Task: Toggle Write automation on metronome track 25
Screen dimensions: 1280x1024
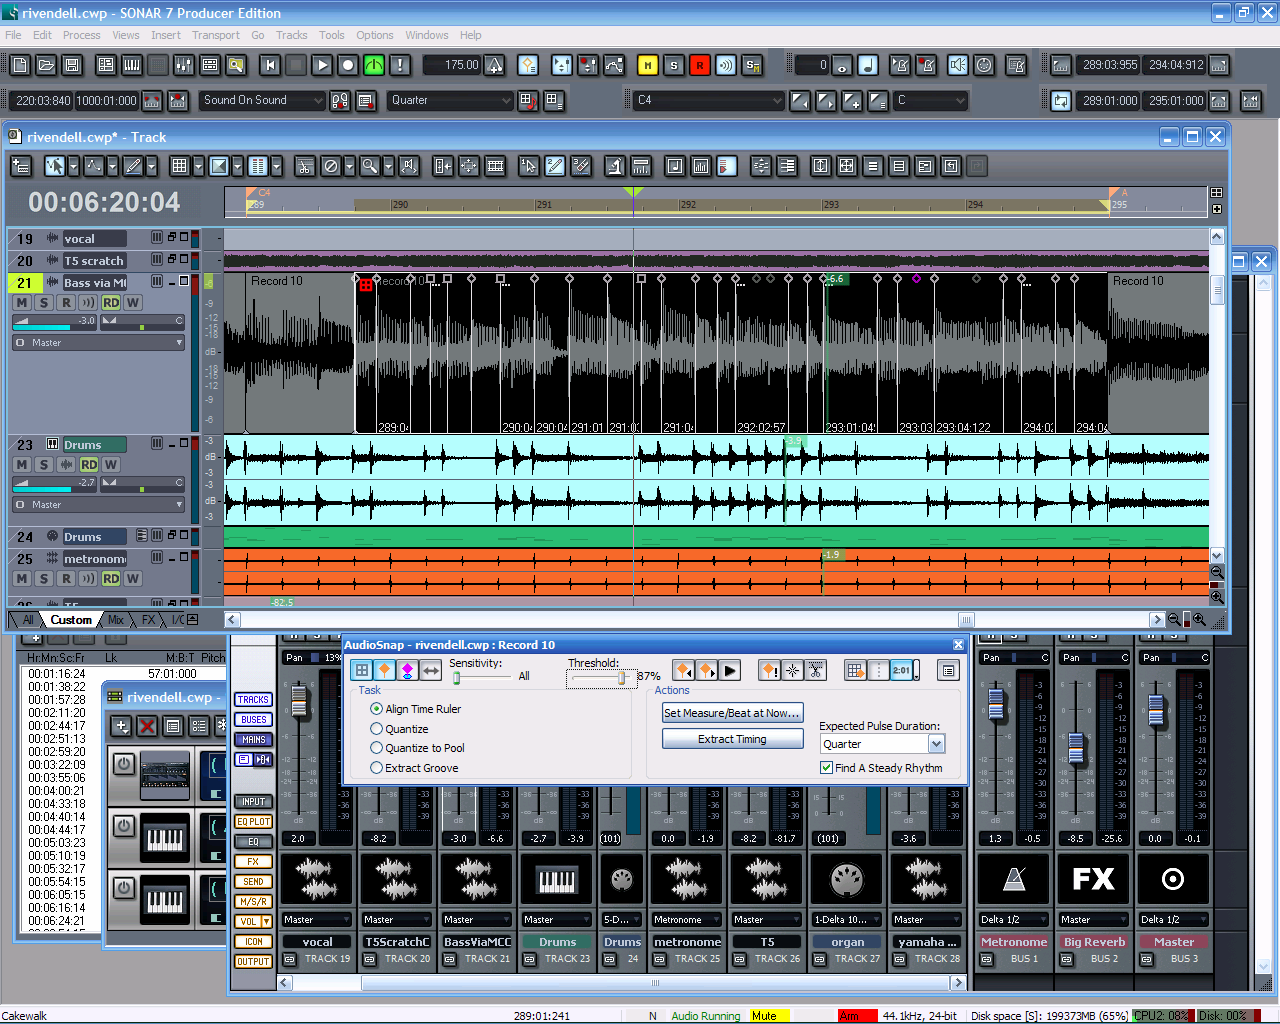Action: pos(132,579)
